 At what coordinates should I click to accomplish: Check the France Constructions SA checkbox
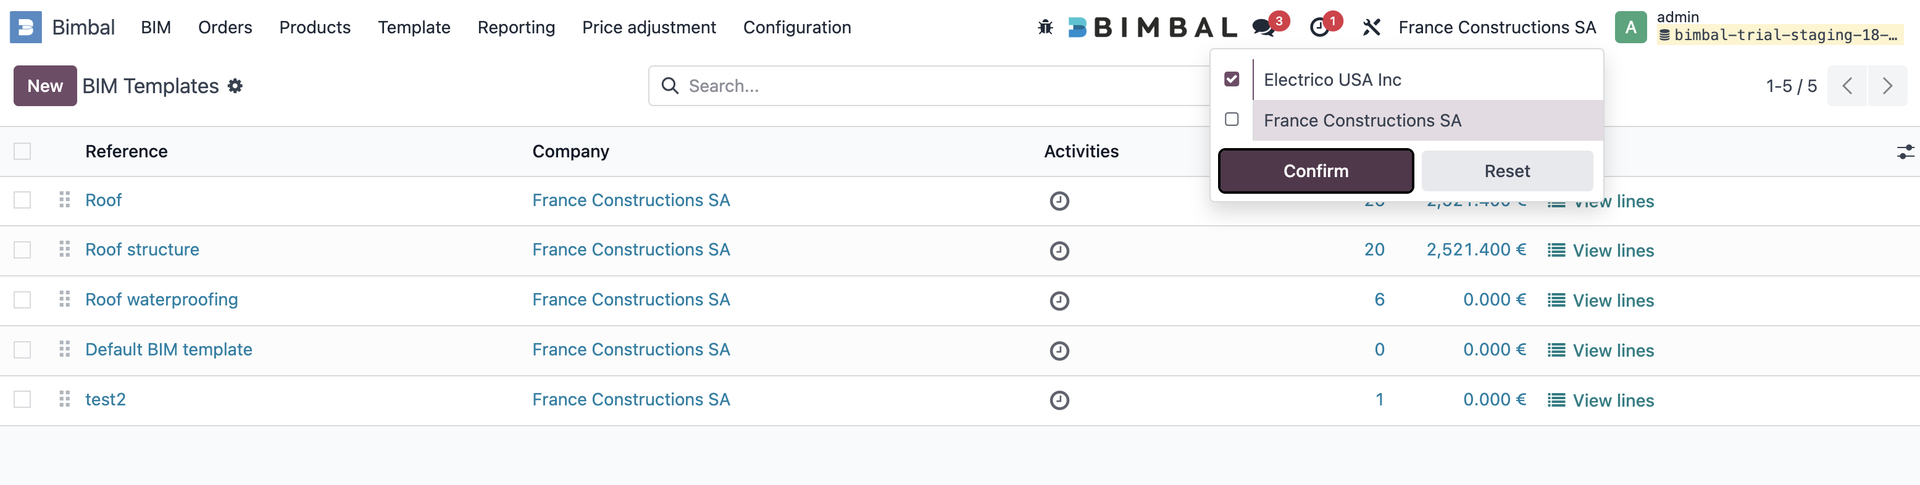[x=1232, y=120]
